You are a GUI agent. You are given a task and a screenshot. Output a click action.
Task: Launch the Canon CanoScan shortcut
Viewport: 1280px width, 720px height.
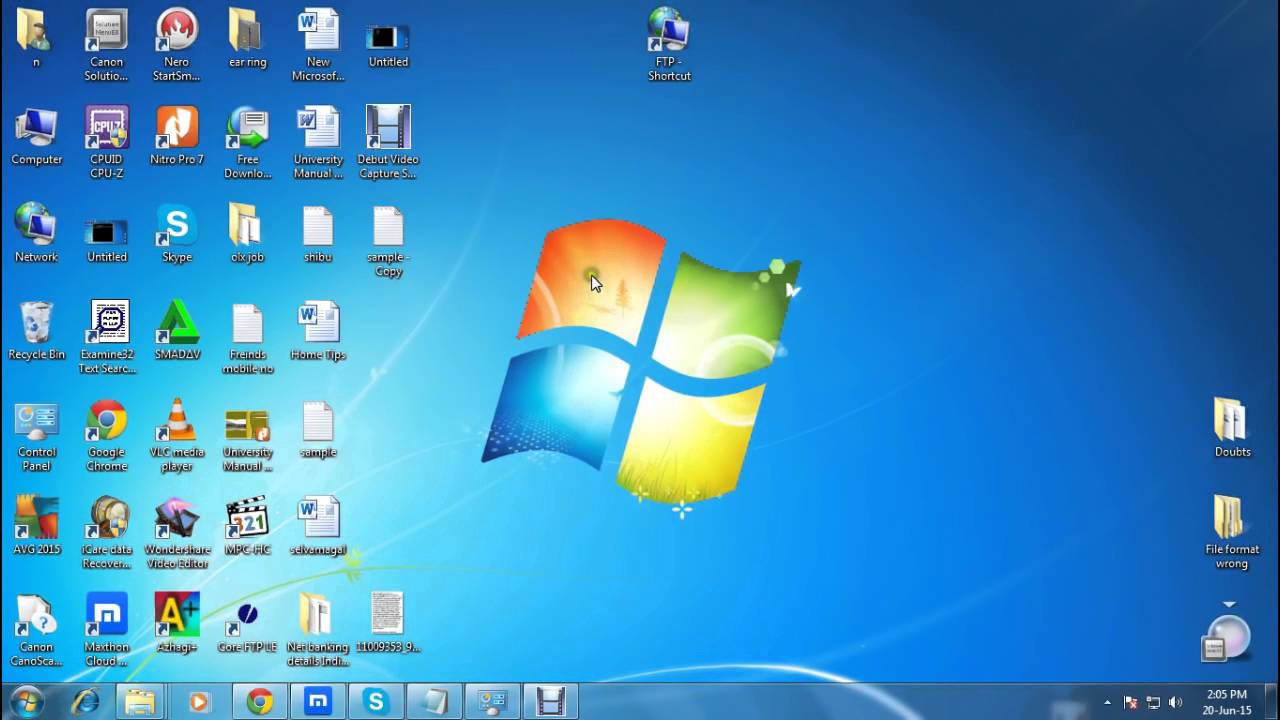click(36, 631)
